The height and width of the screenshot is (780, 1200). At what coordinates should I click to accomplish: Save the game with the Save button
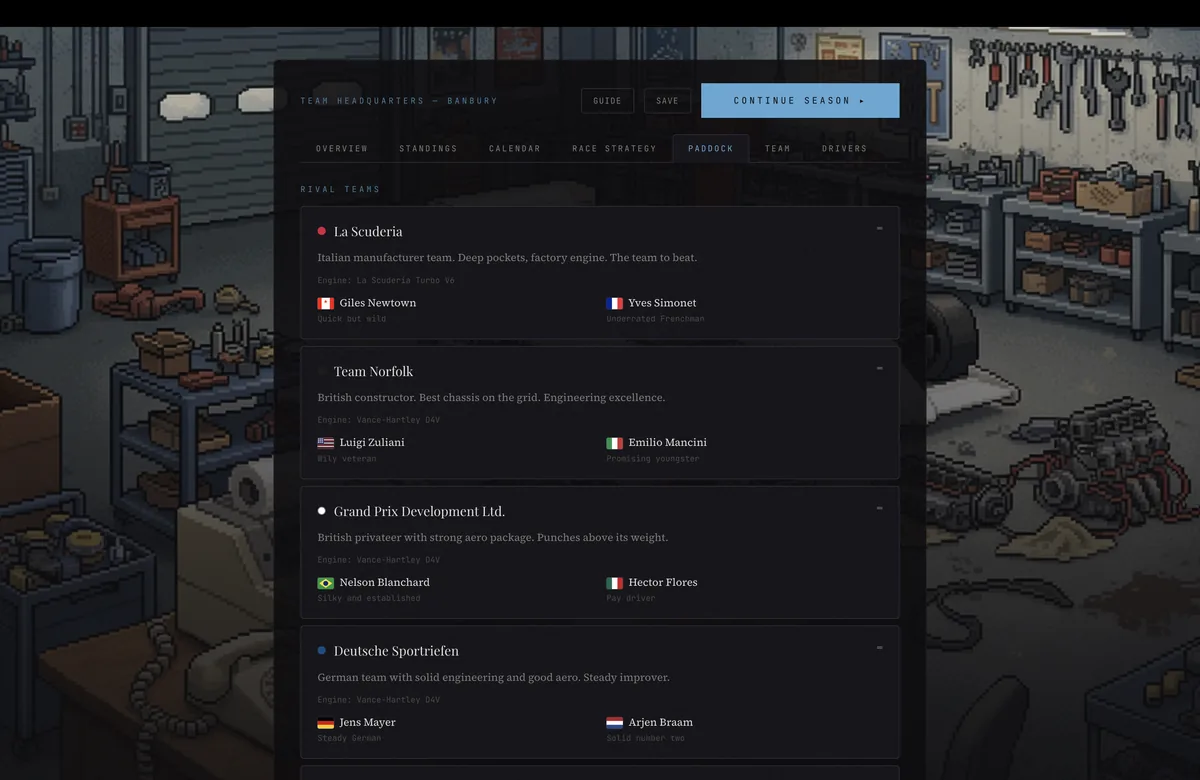(x=667, y=101)
